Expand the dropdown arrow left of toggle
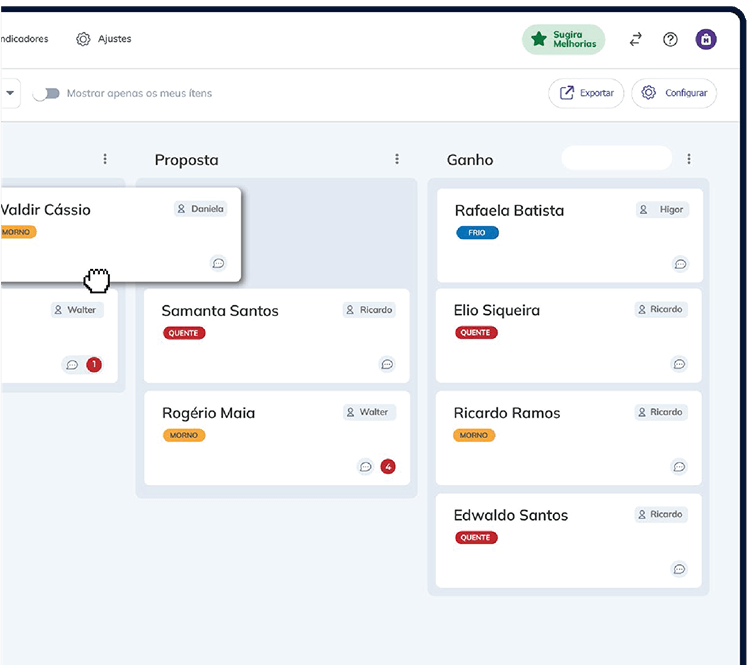This screenshot has height=665, width=749. 10,93
